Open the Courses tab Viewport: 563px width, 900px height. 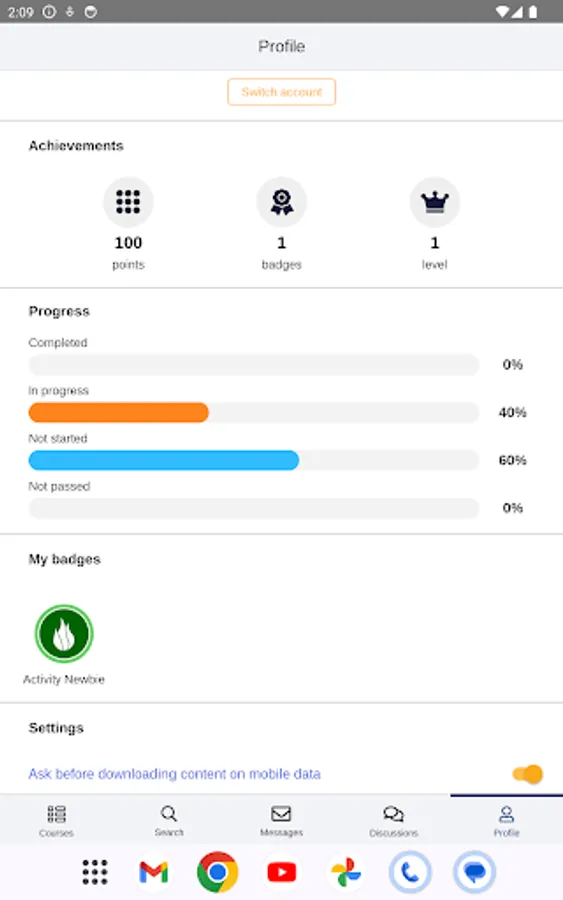click(56, 821)
